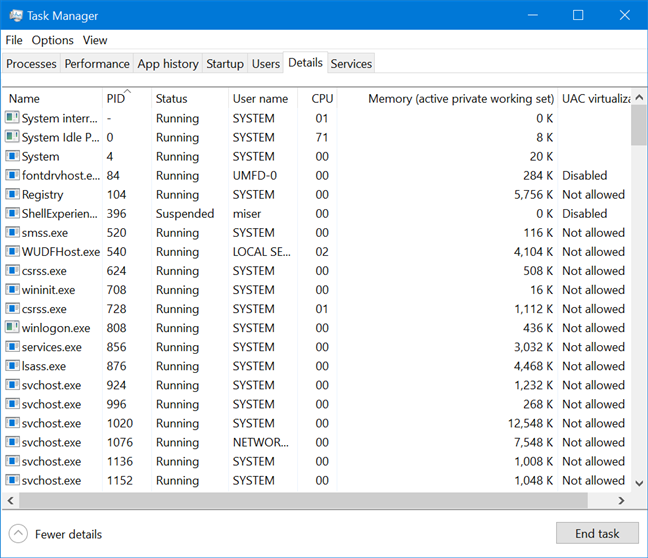Click the System Idle Process icon

pos(12,137)
